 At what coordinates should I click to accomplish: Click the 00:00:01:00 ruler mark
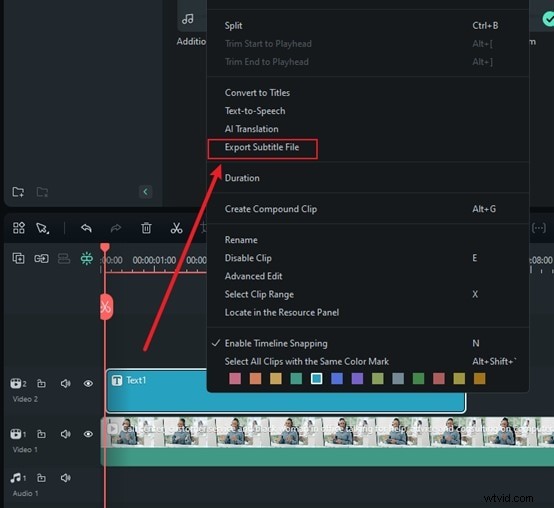154,260
